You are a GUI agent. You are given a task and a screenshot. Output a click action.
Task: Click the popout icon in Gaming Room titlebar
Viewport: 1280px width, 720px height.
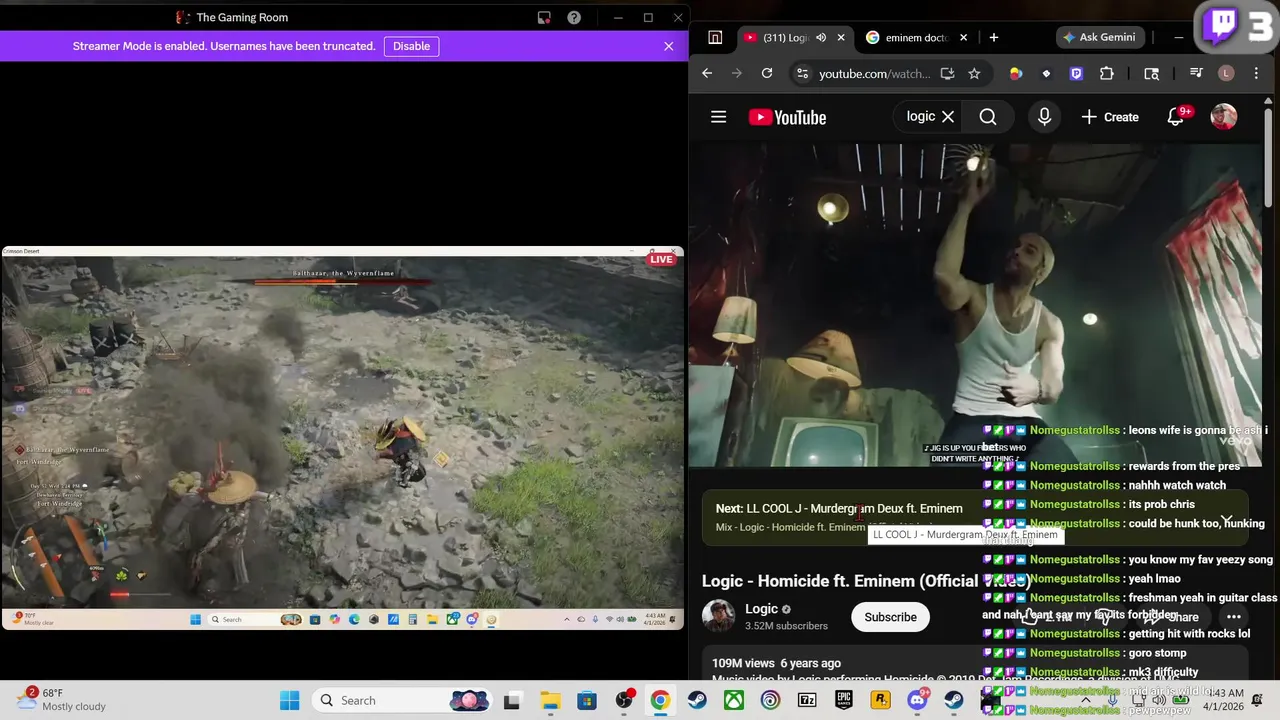pyautogui.click(x=544, y=17)
